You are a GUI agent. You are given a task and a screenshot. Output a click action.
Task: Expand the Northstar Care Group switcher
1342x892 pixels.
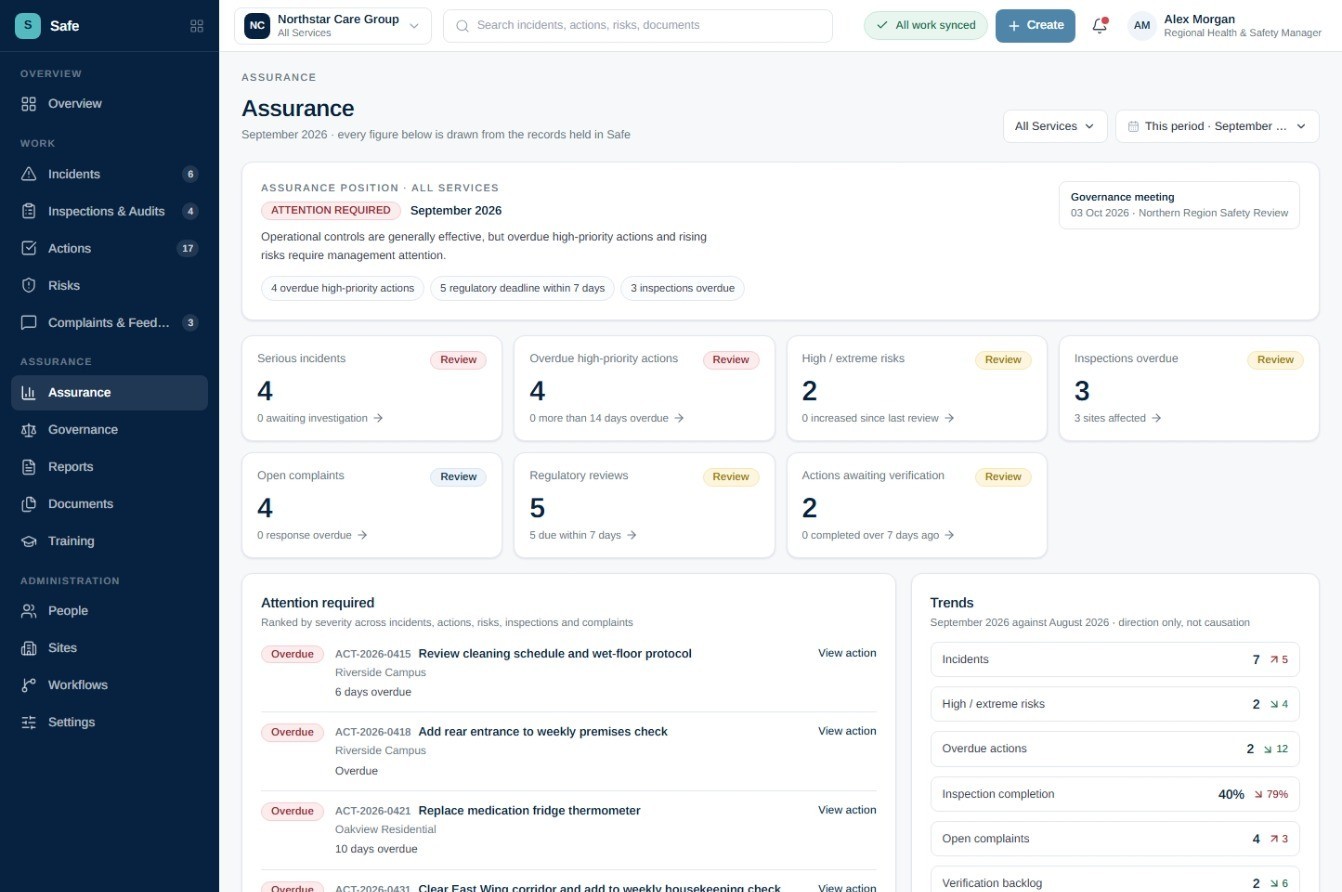click(x=333, y=26)
